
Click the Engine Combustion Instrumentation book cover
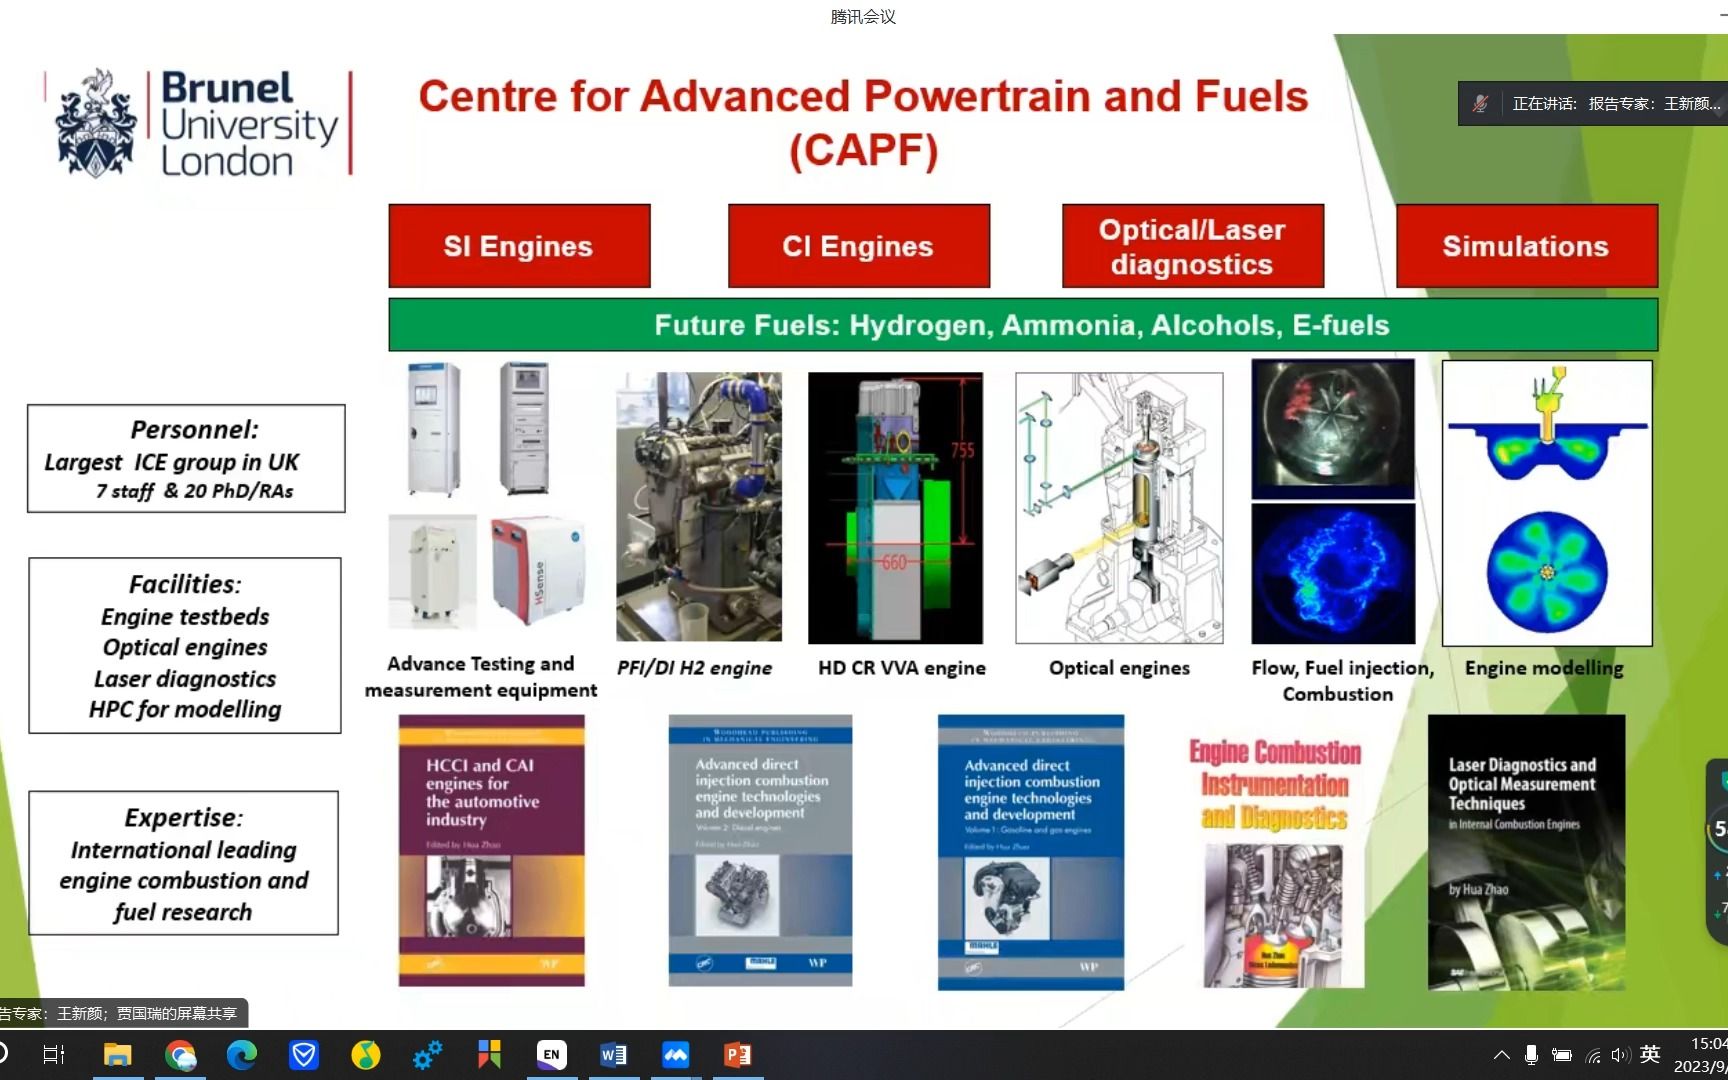click(1276, 862)
